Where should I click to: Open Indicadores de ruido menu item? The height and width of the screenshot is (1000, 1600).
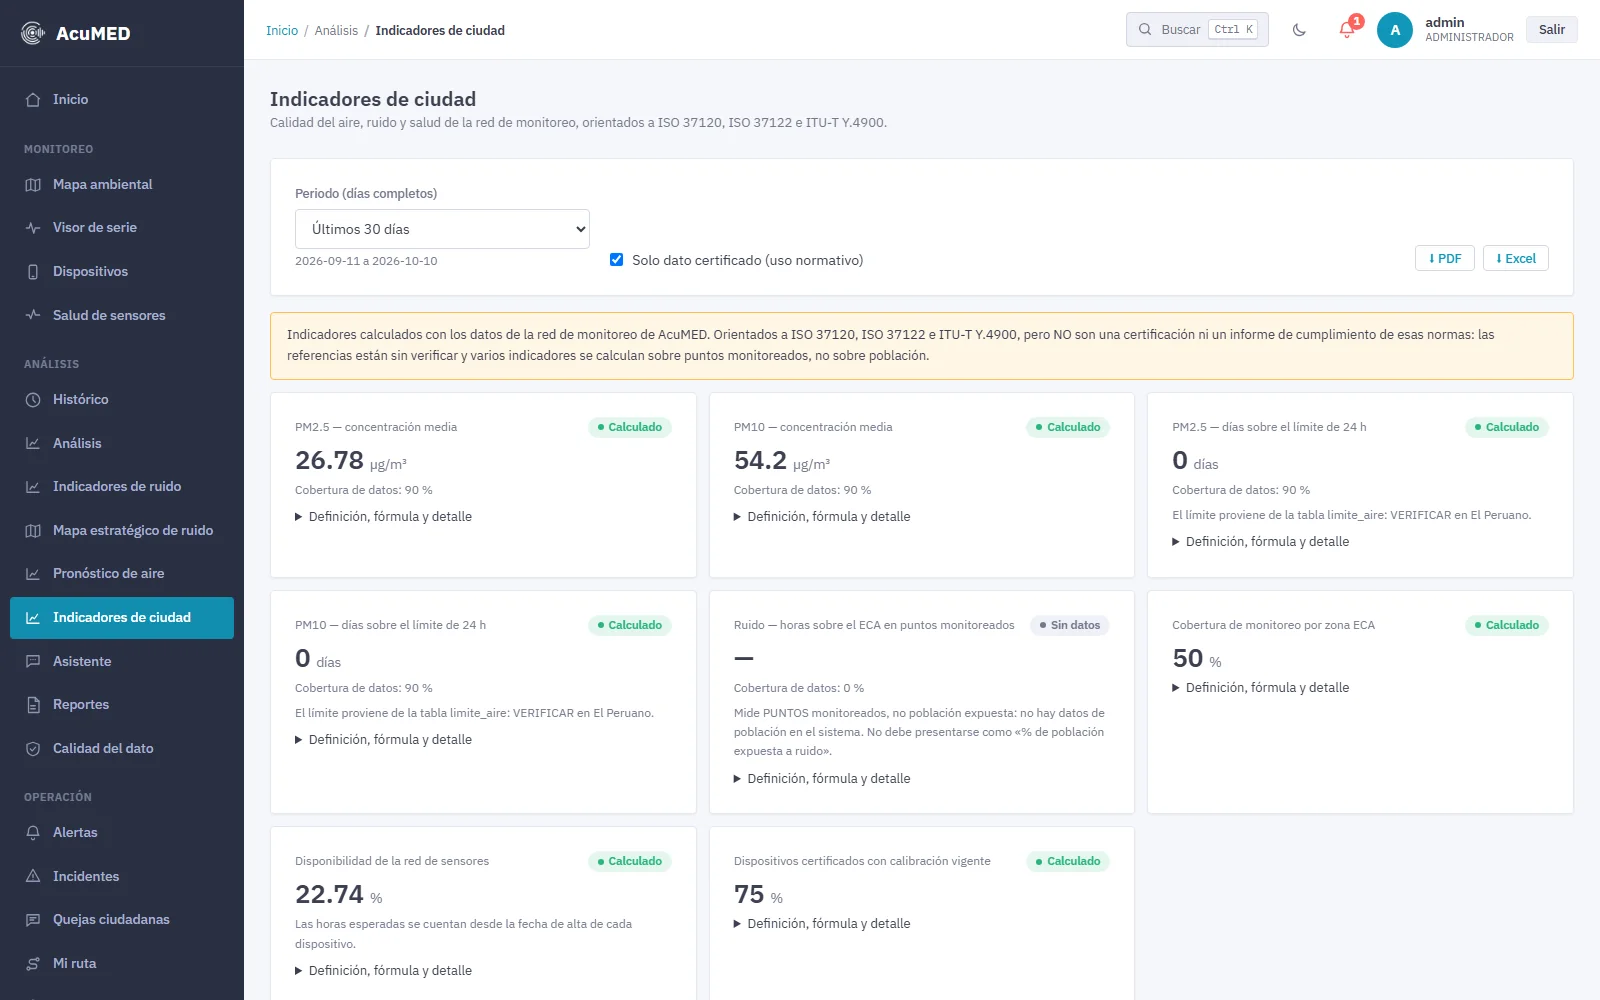pos(122,487)
